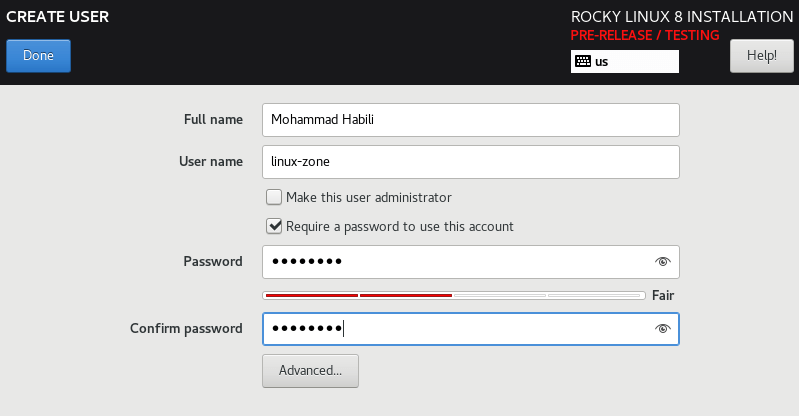The width and height of the screenshot is (799, 416).
Task: Focus the Confirm password input field
Action: [471, 329]
